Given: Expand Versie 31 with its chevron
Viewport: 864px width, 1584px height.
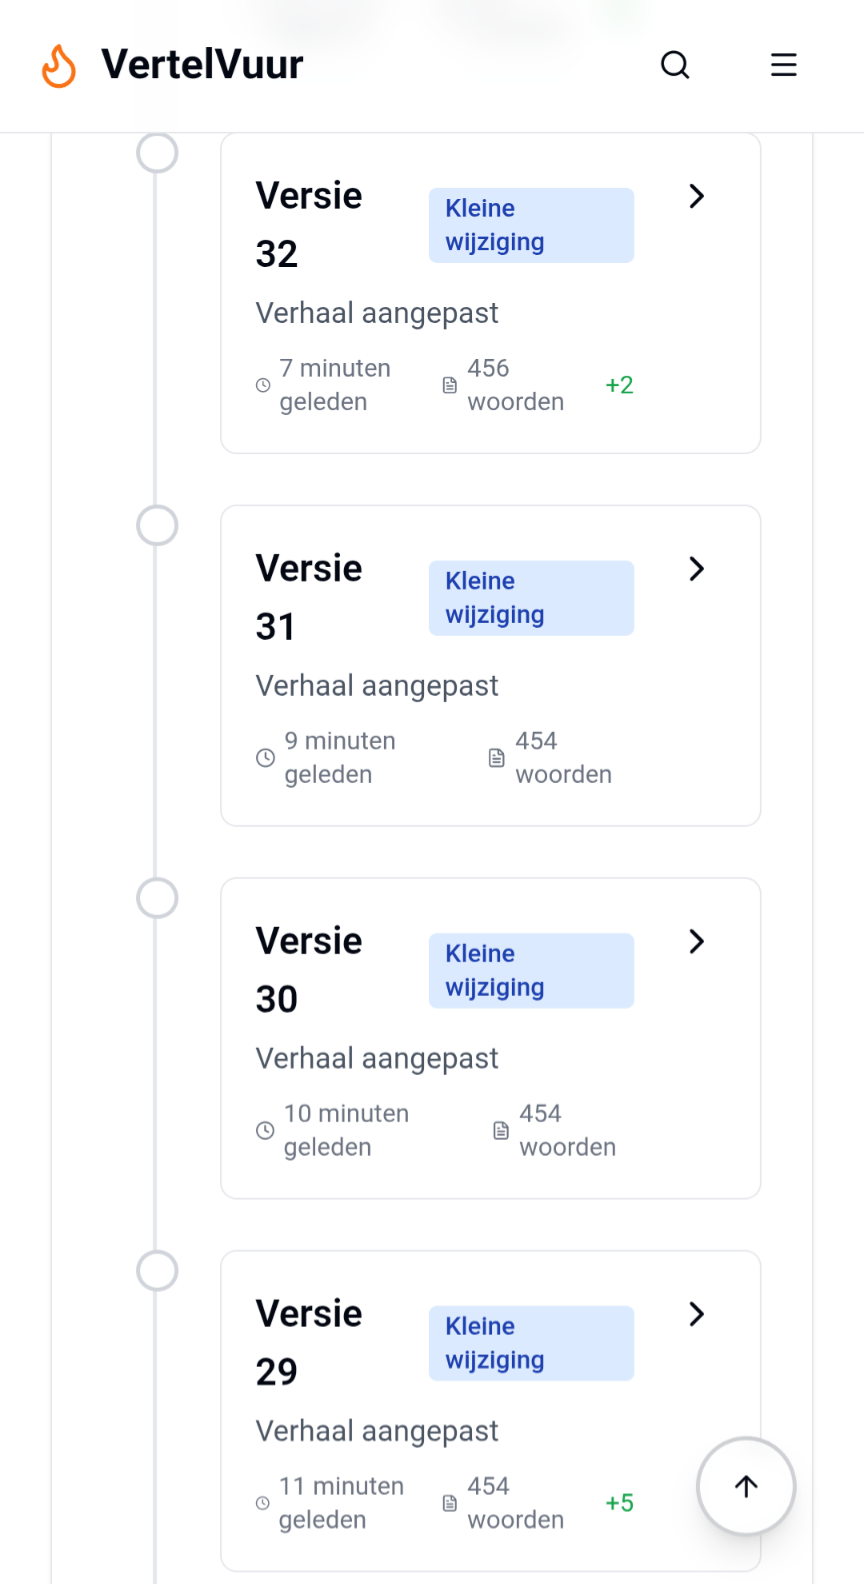Looking at the screenshot, I should pos(697,569).
